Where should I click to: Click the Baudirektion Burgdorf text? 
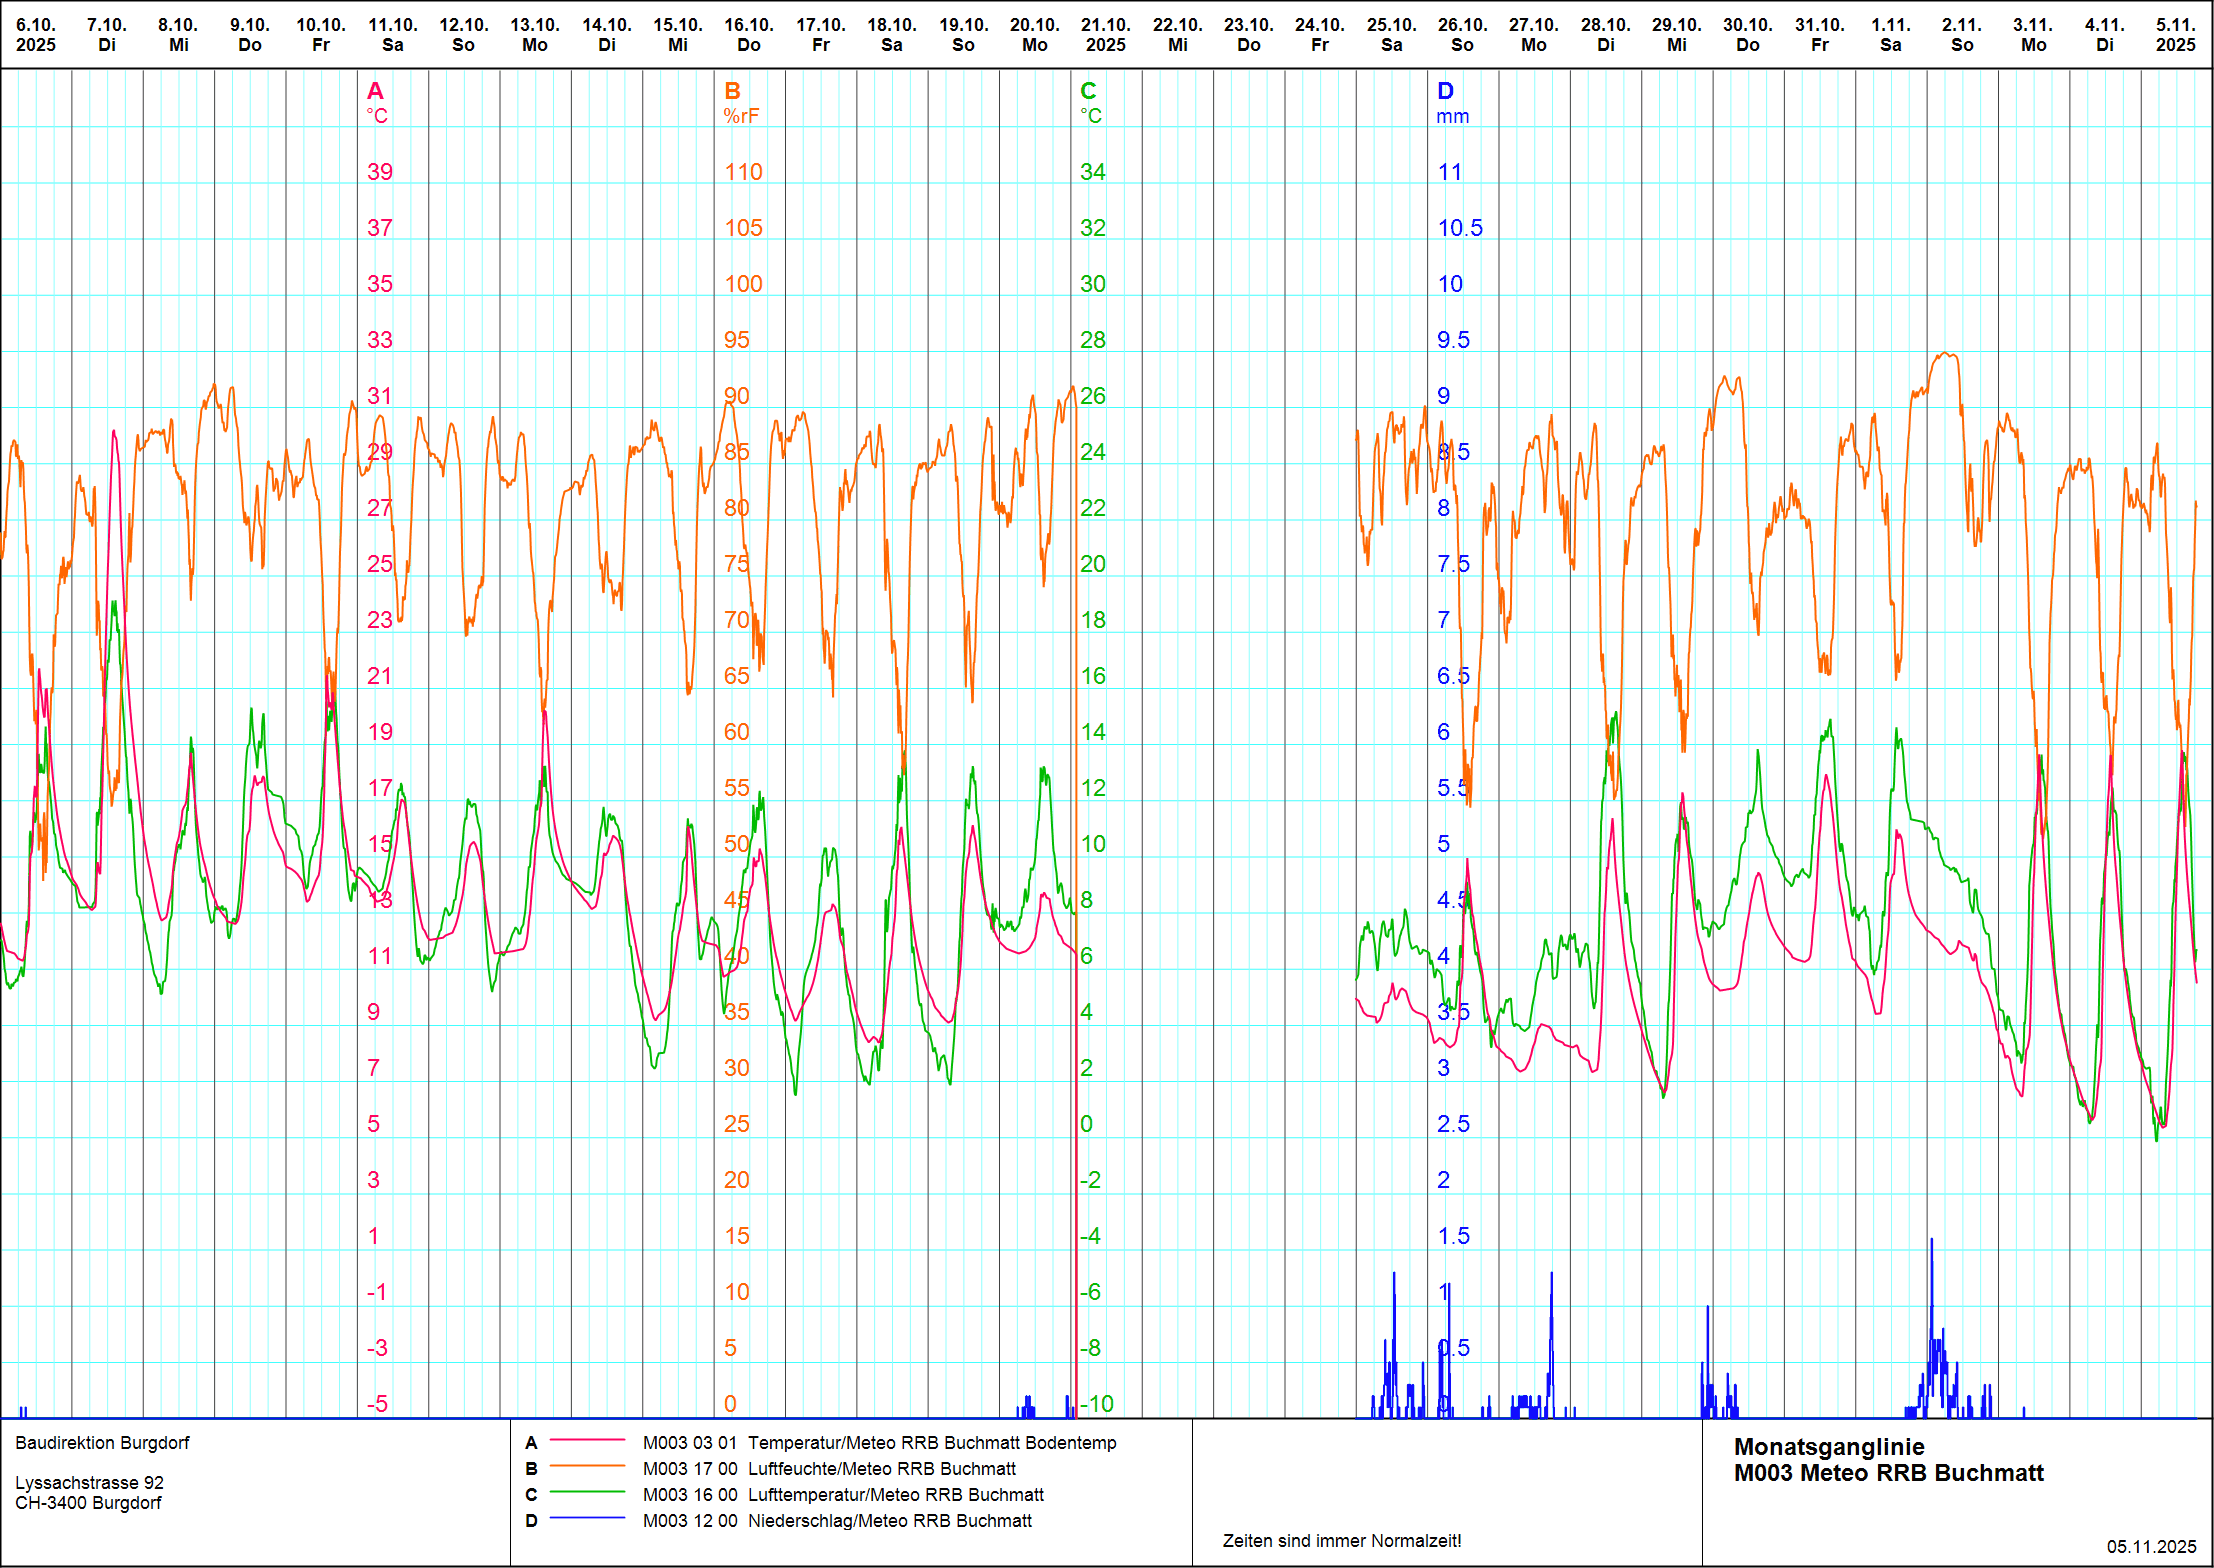102,1442
